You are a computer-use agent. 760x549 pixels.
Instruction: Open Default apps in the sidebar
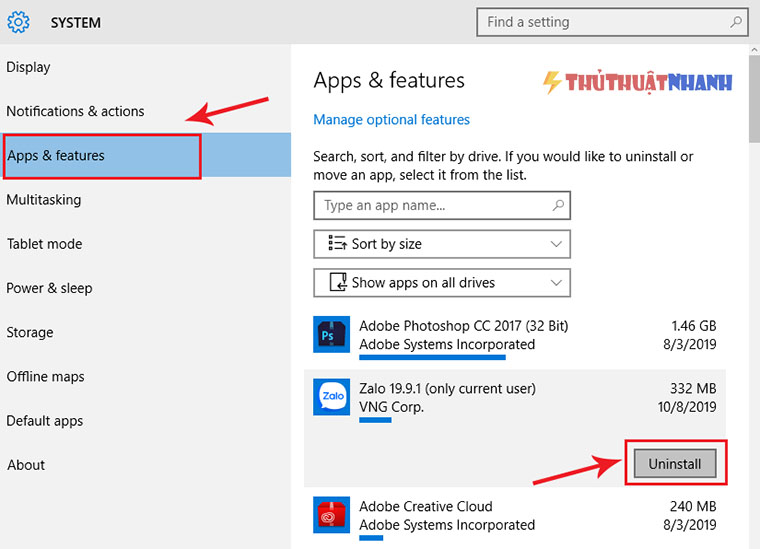point(45,421)
